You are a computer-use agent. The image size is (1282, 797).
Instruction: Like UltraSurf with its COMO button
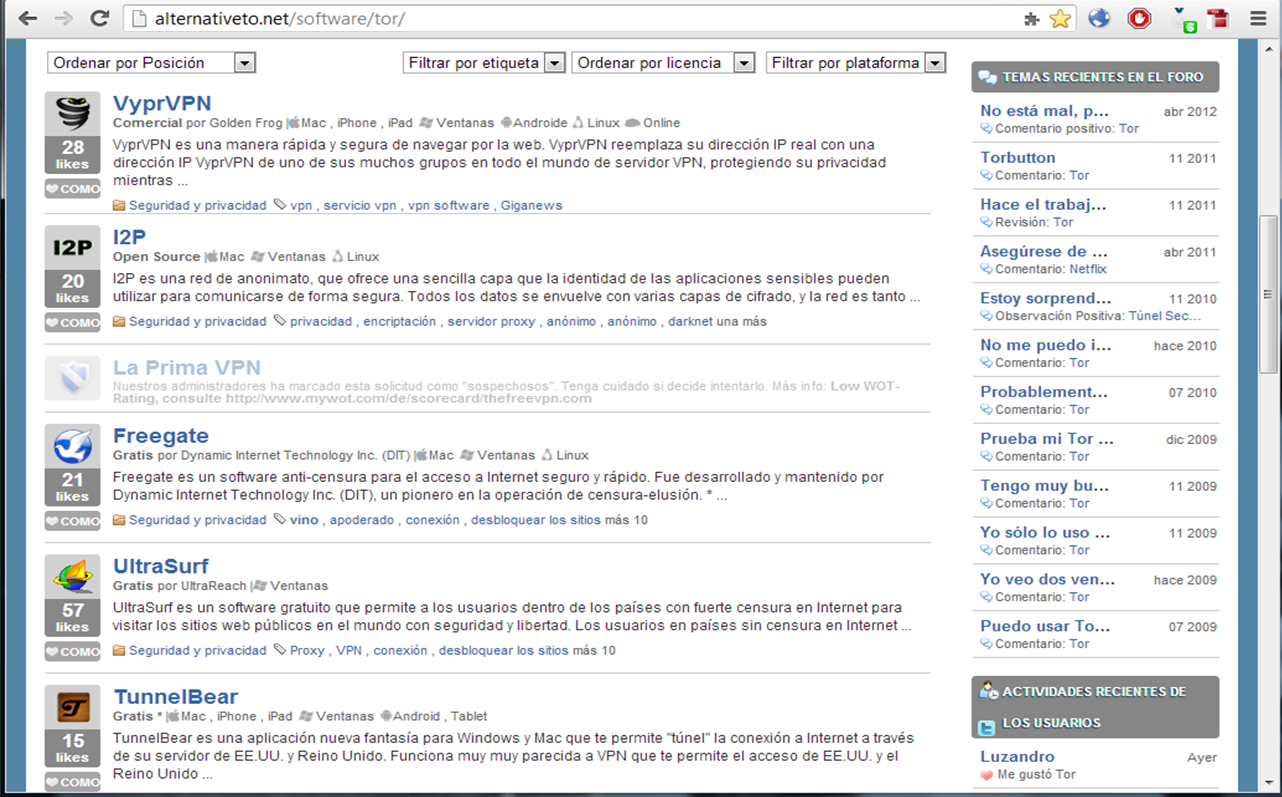(x=73, y=651)
